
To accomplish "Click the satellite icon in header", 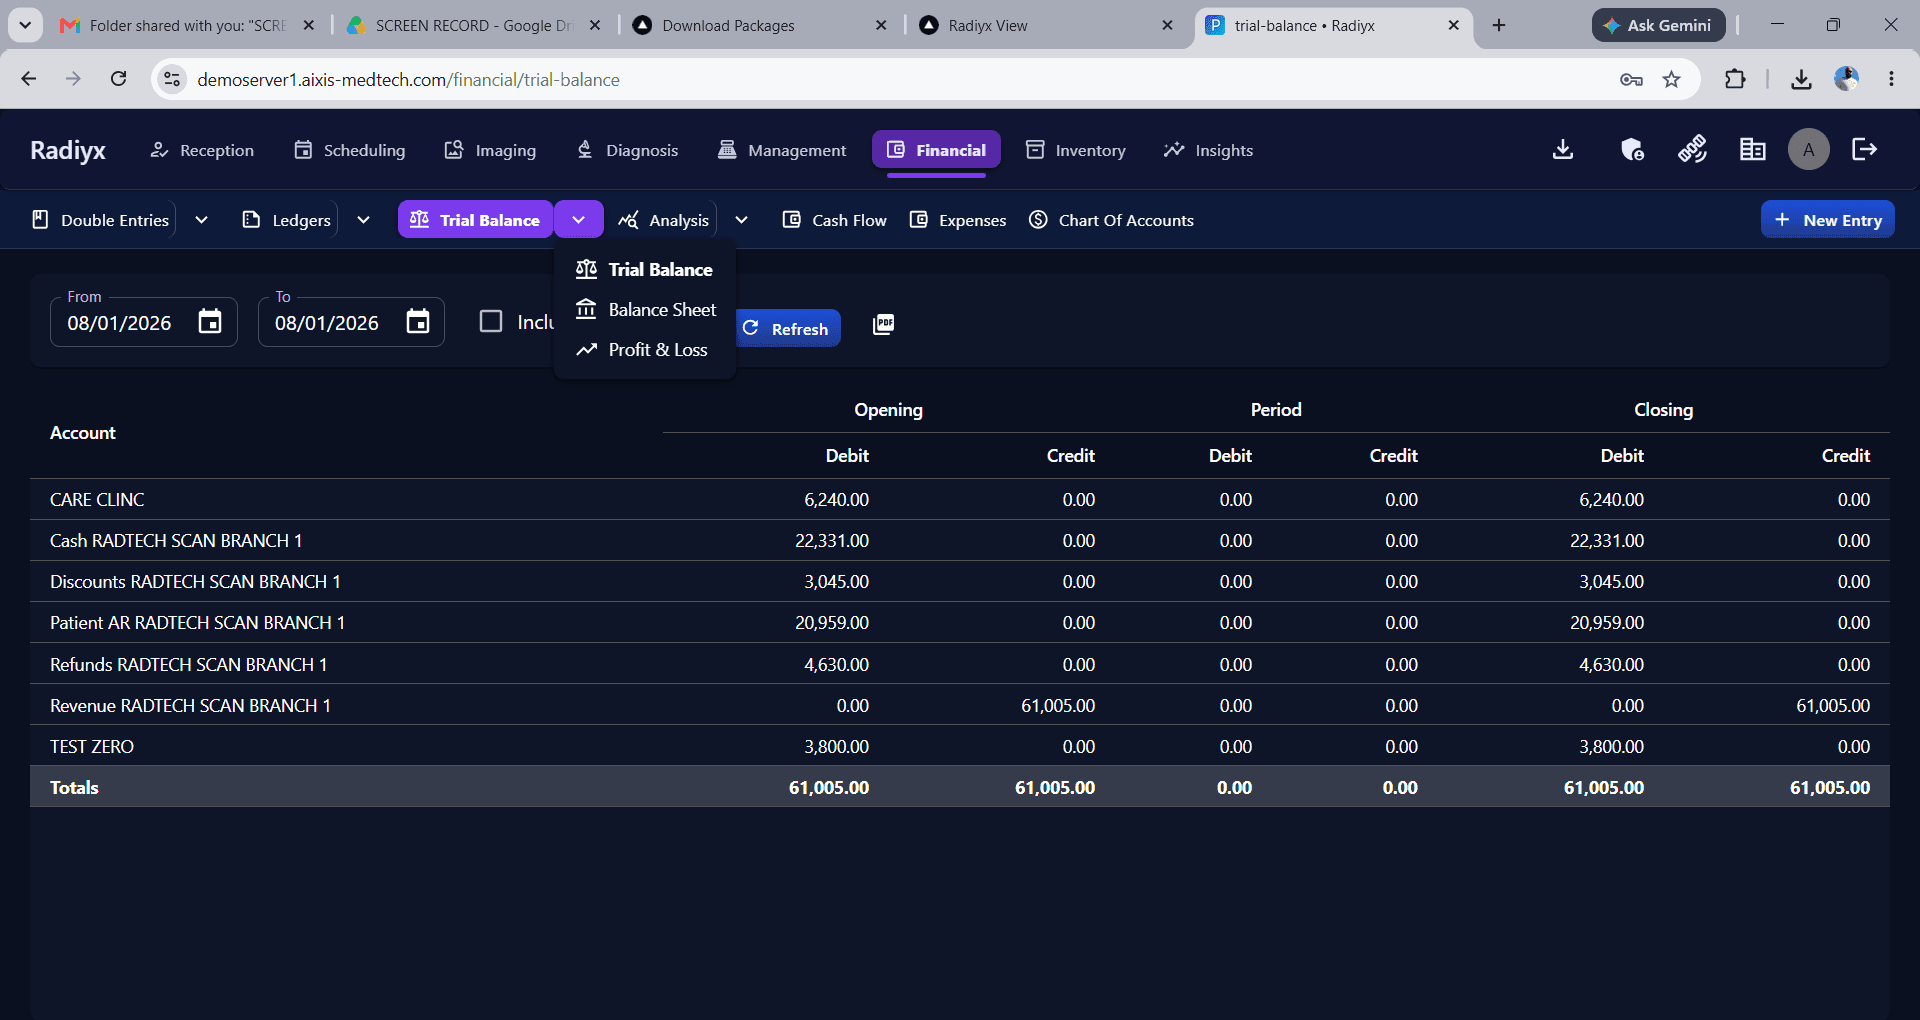I will point(1692,150).
